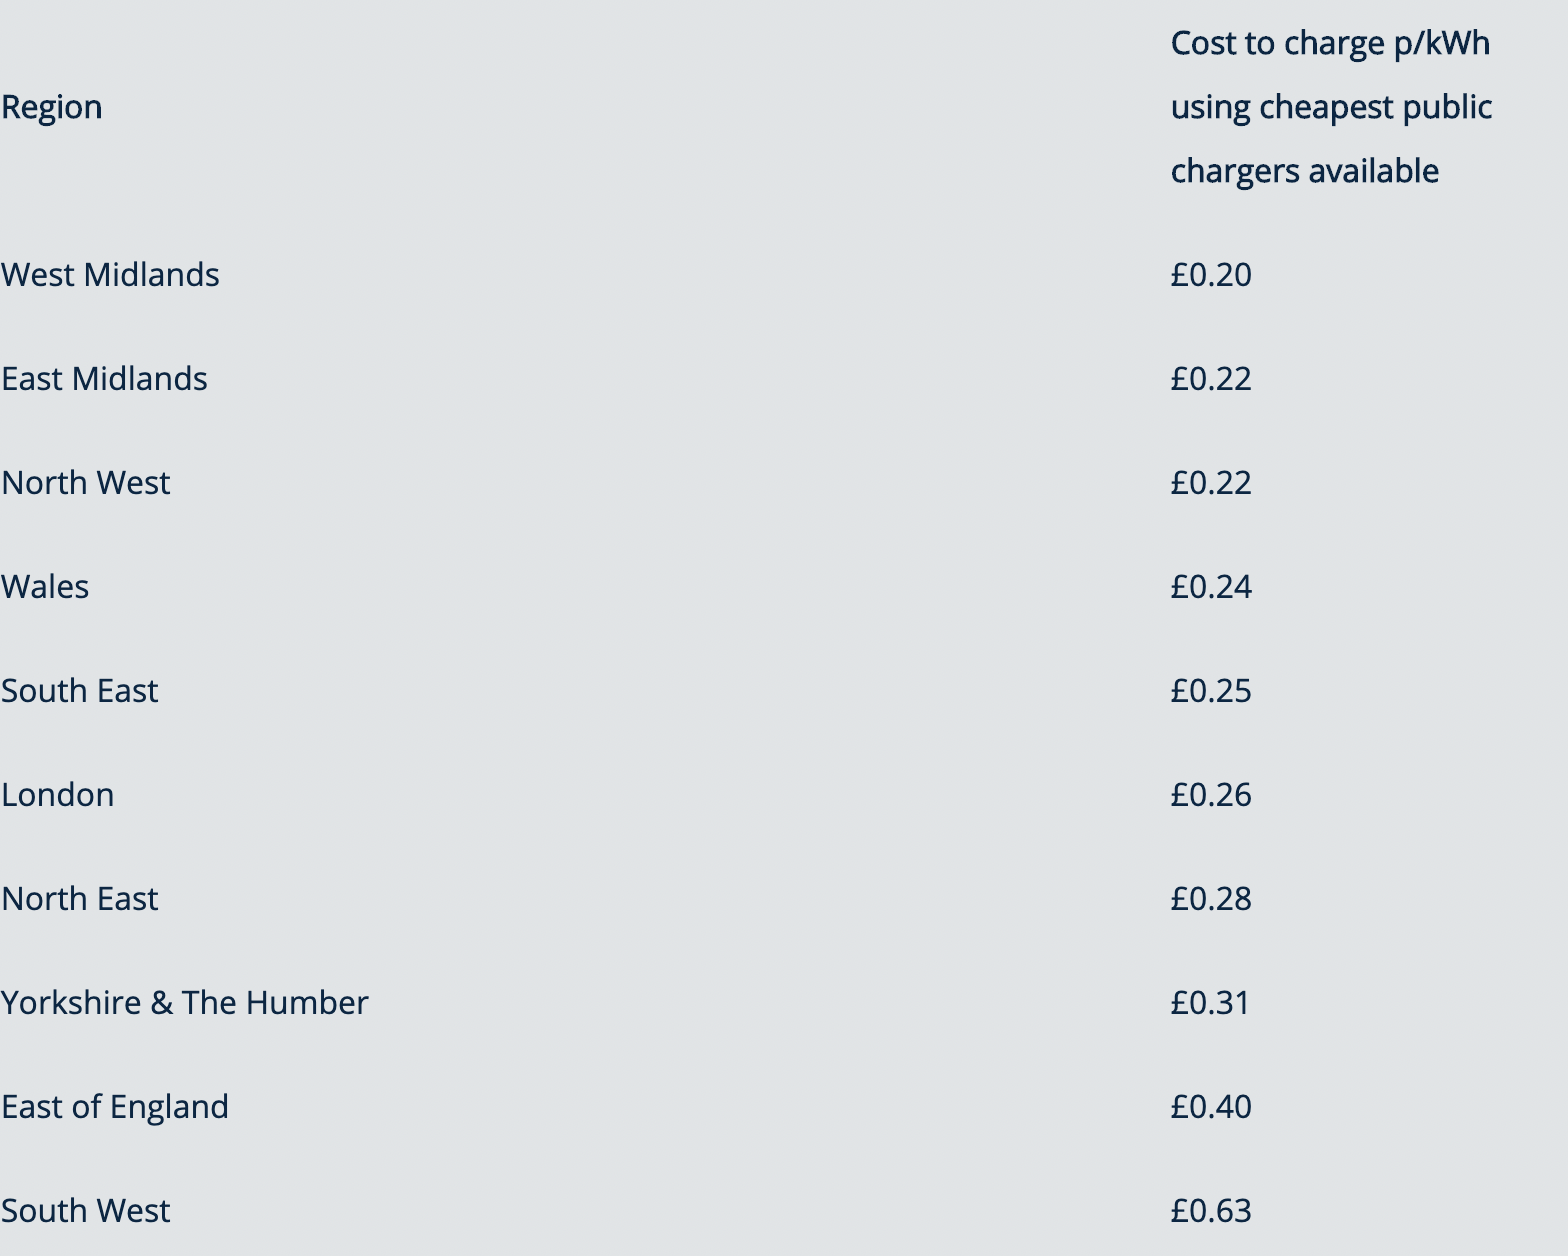
Task: Click the £0.26 London price
Action: (1211, 795)
